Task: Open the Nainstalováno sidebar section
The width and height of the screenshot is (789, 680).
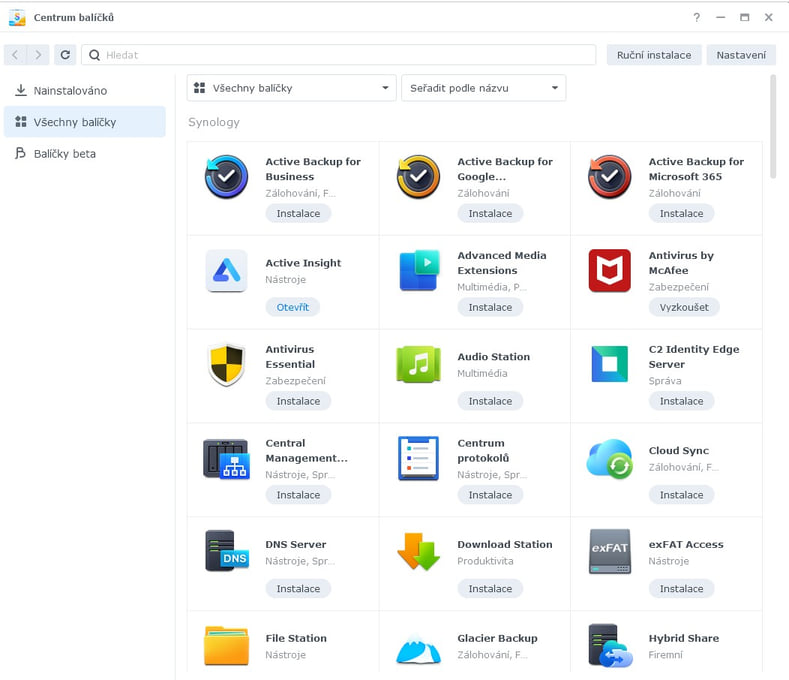Action: [x=85, y=91]
